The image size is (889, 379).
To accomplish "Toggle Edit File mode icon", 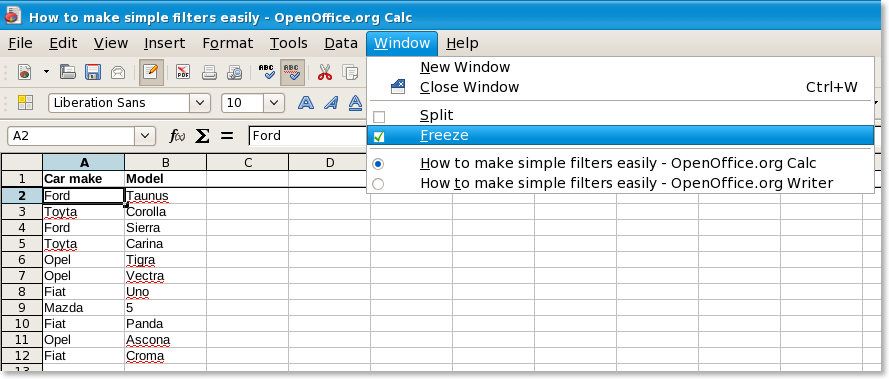I will point(151,72).
